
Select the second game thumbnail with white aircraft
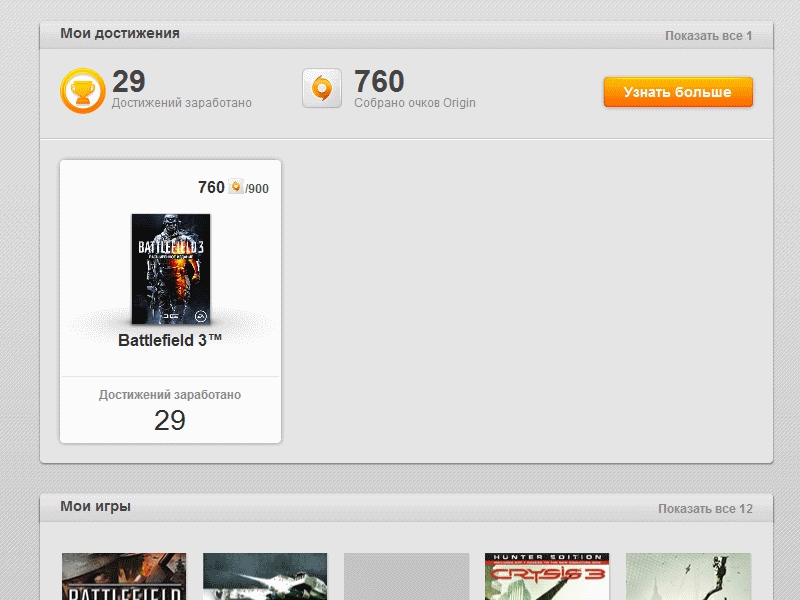coord(265,577)
